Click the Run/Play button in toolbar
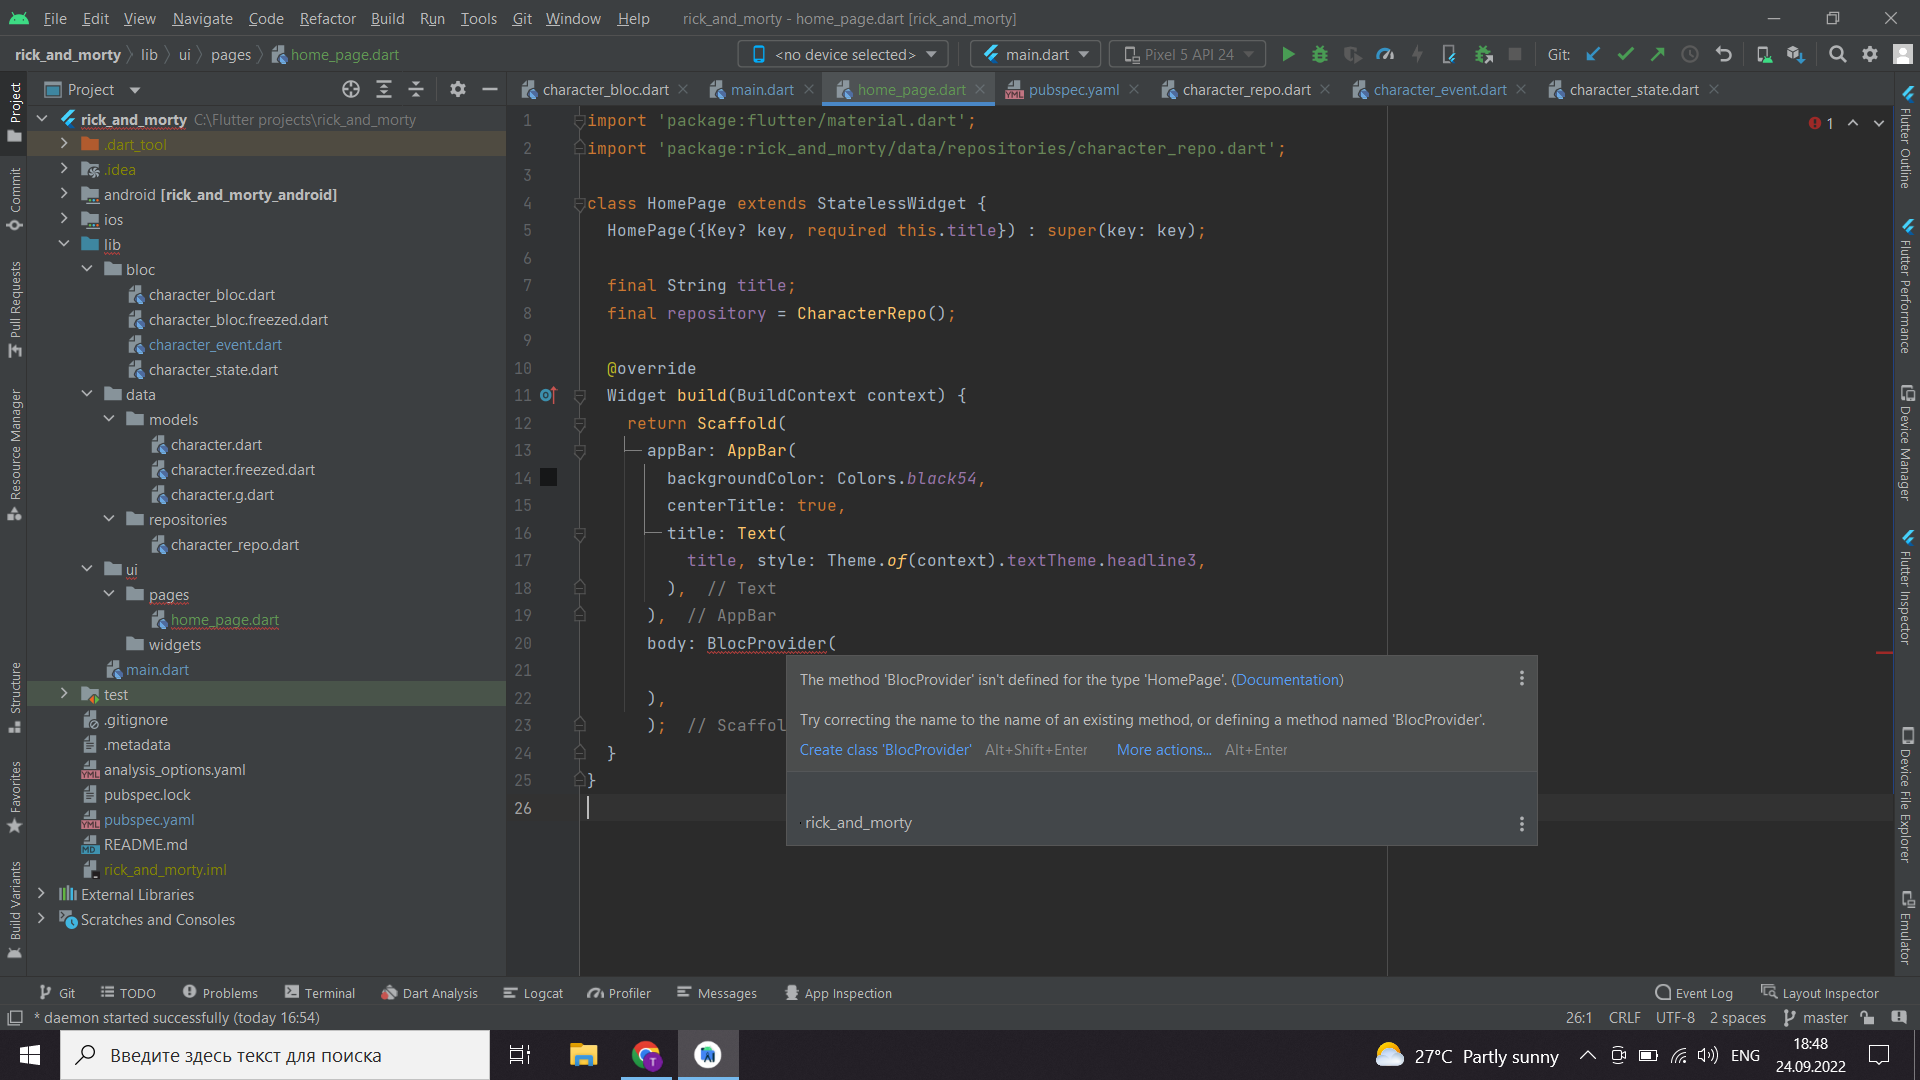The height and width of the screenshot is (1080, 1920). (x=1287, y=55)
